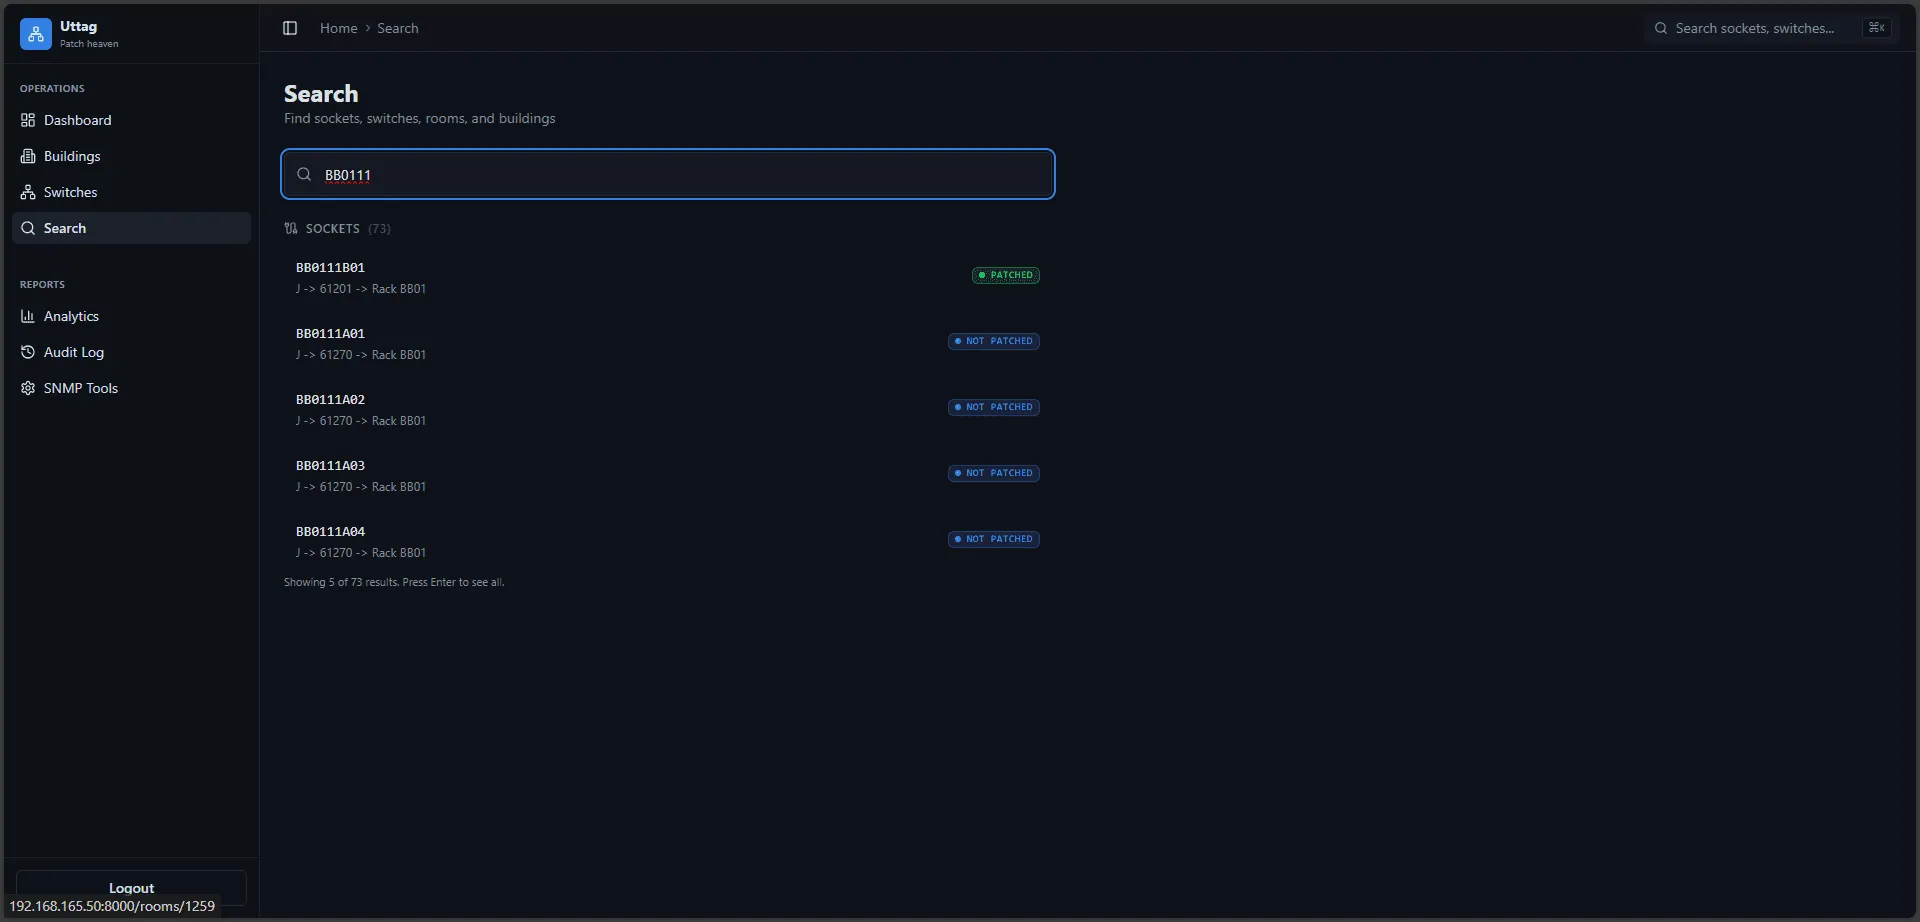This screenshot has height=922, width=1920.
Task: Click the magnifier icon inside main search box
Action: point(304,174)
